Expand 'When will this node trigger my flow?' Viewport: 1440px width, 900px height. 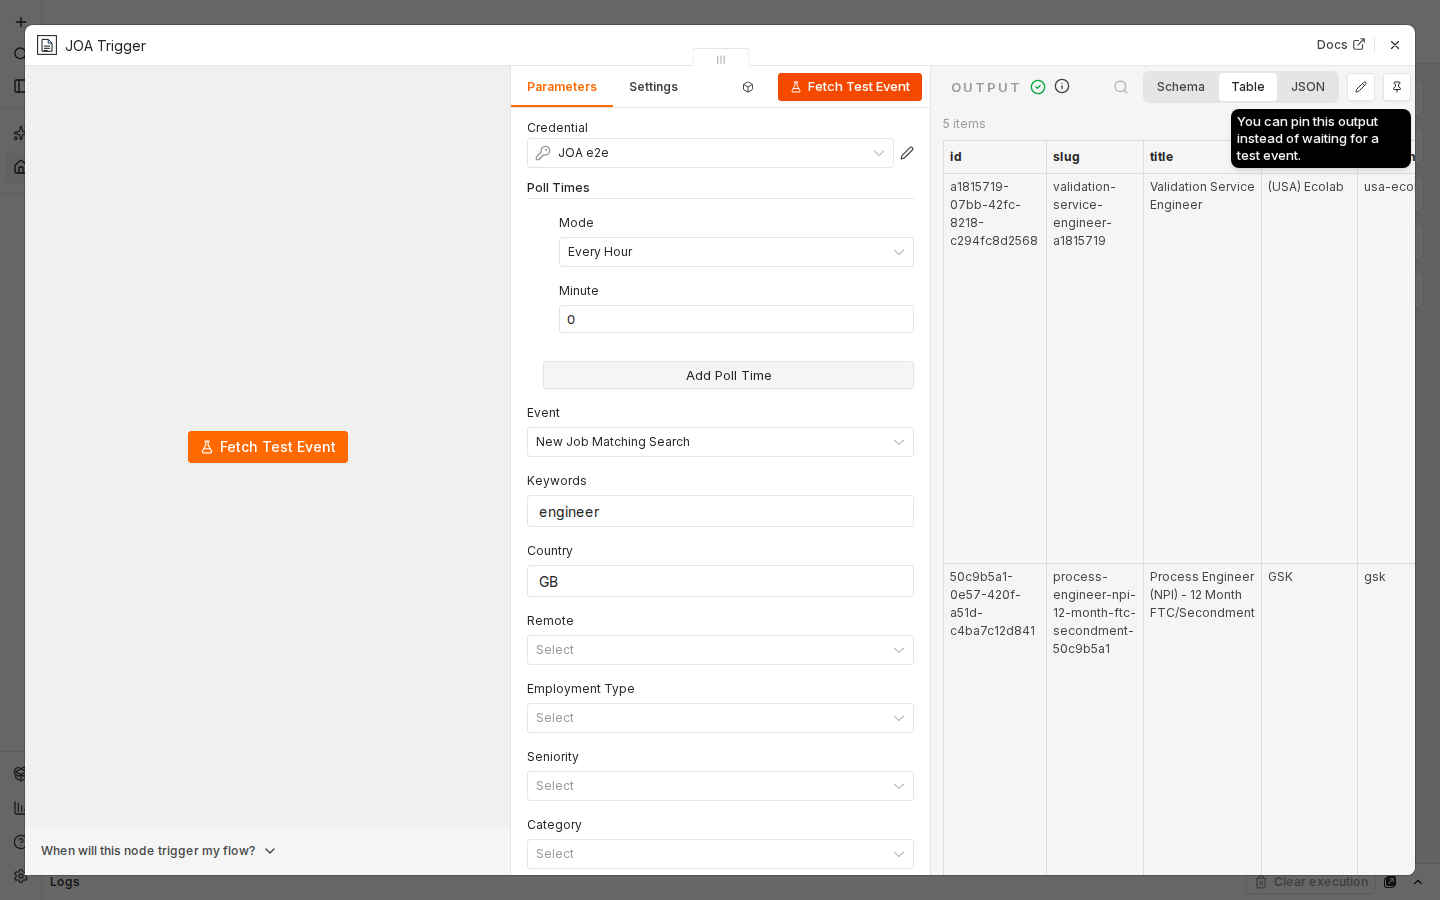(158, 851)
